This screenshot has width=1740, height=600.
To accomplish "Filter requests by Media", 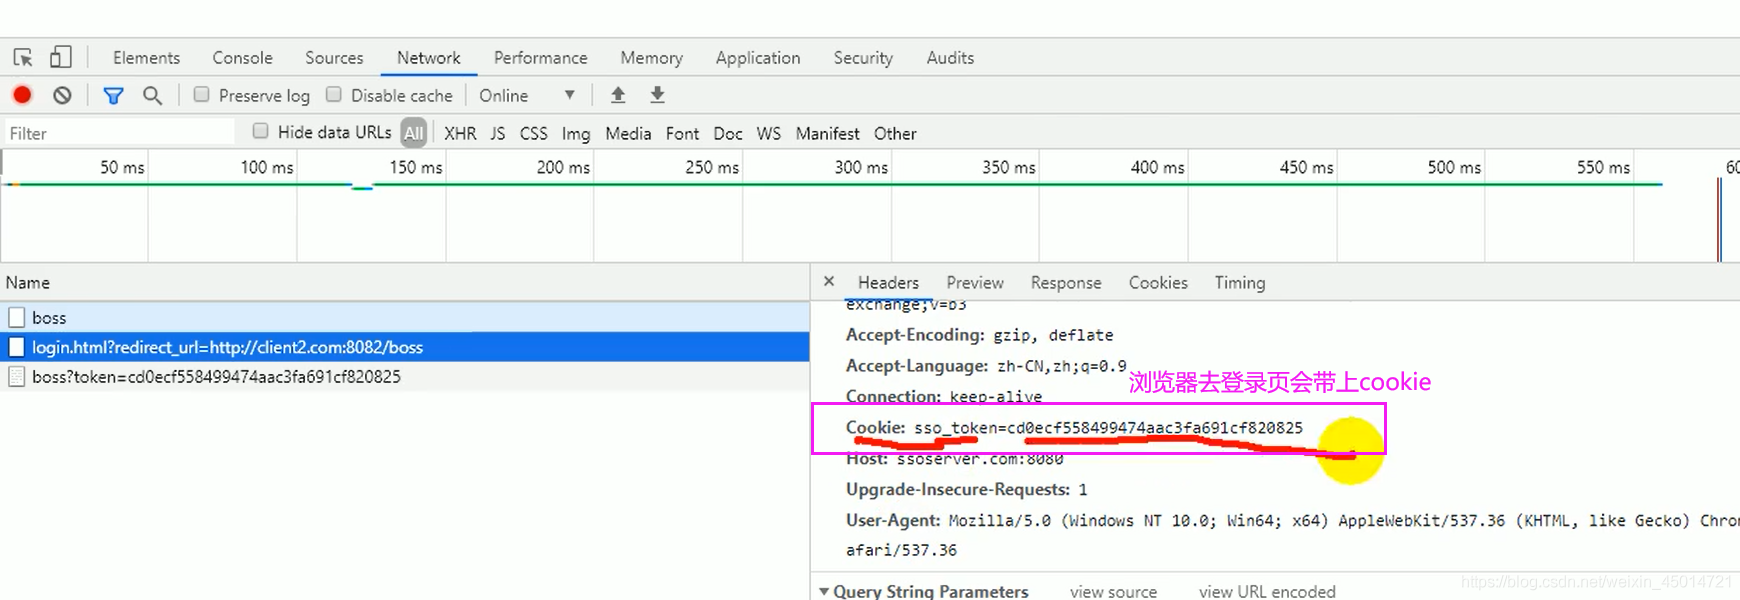I will click(628, 133).
